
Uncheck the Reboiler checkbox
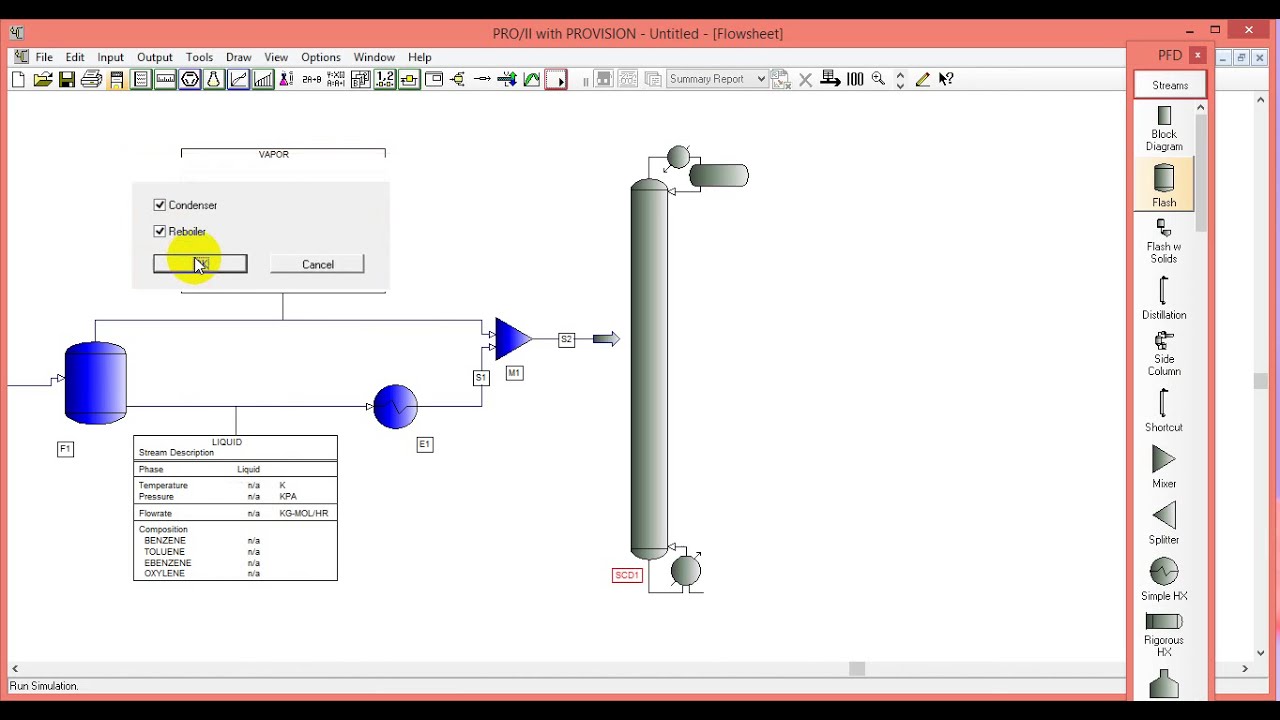pyautogui.click(x=160, y=231)
